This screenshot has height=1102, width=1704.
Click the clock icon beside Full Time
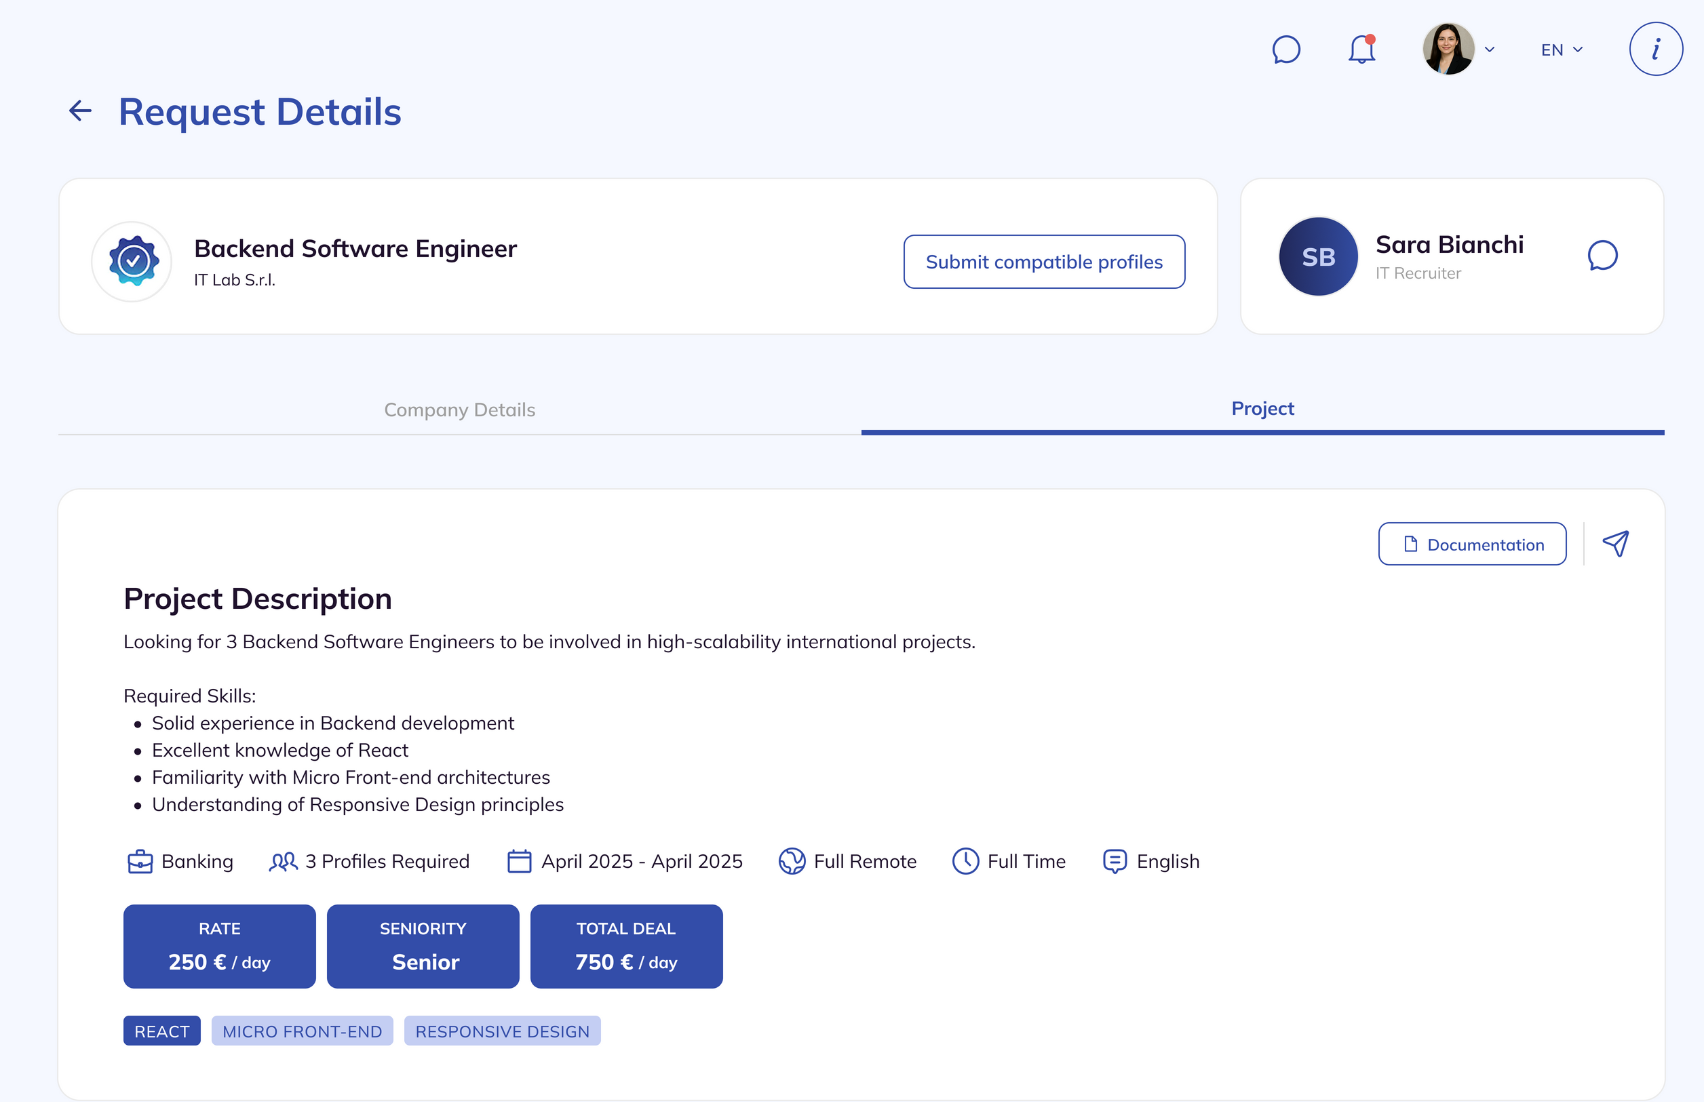coord(966,861)
